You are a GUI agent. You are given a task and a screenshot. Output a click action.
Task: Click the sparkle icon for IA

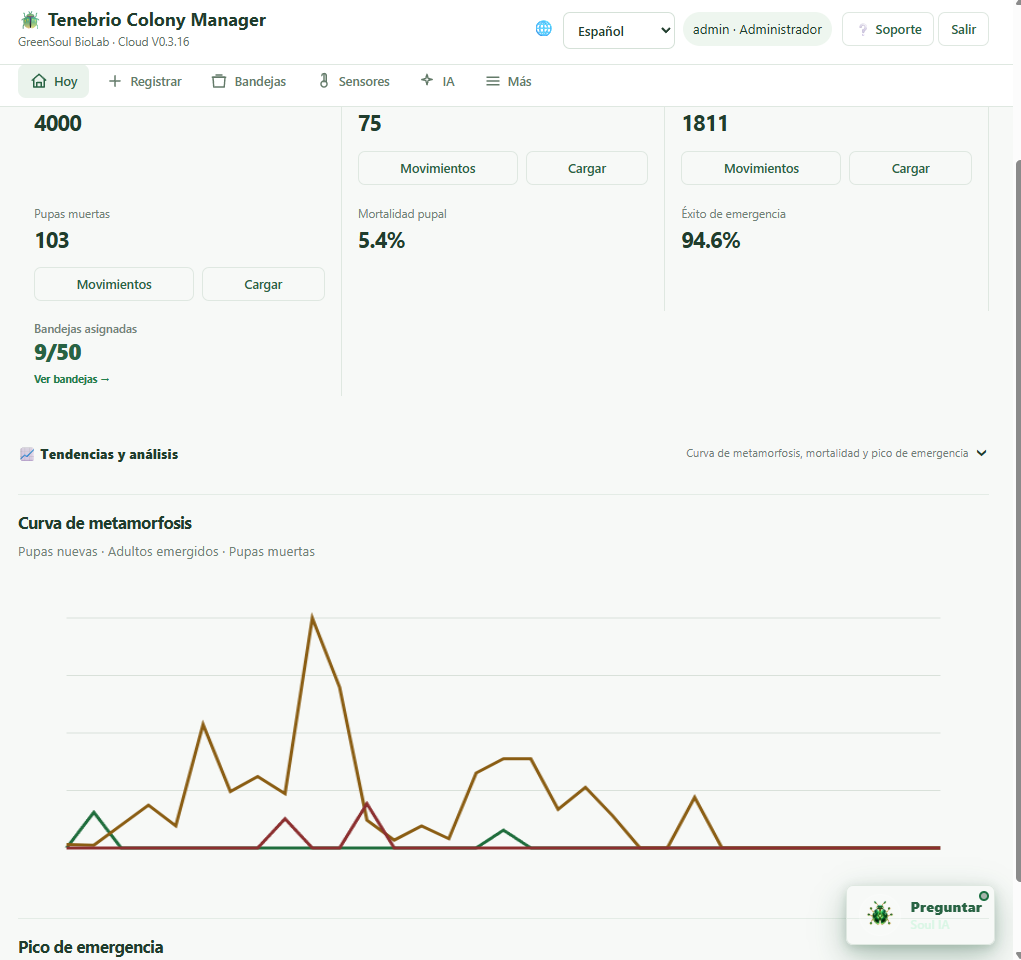[427, 80]
